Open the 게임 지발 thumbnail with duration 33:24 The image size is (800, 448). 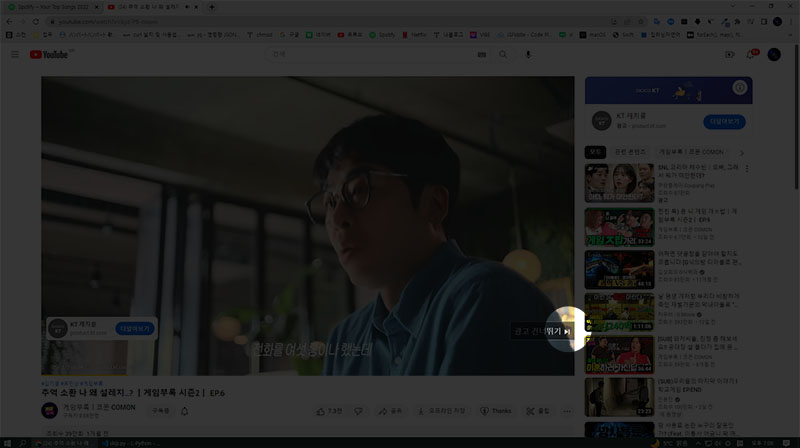(x=619, y=227)
